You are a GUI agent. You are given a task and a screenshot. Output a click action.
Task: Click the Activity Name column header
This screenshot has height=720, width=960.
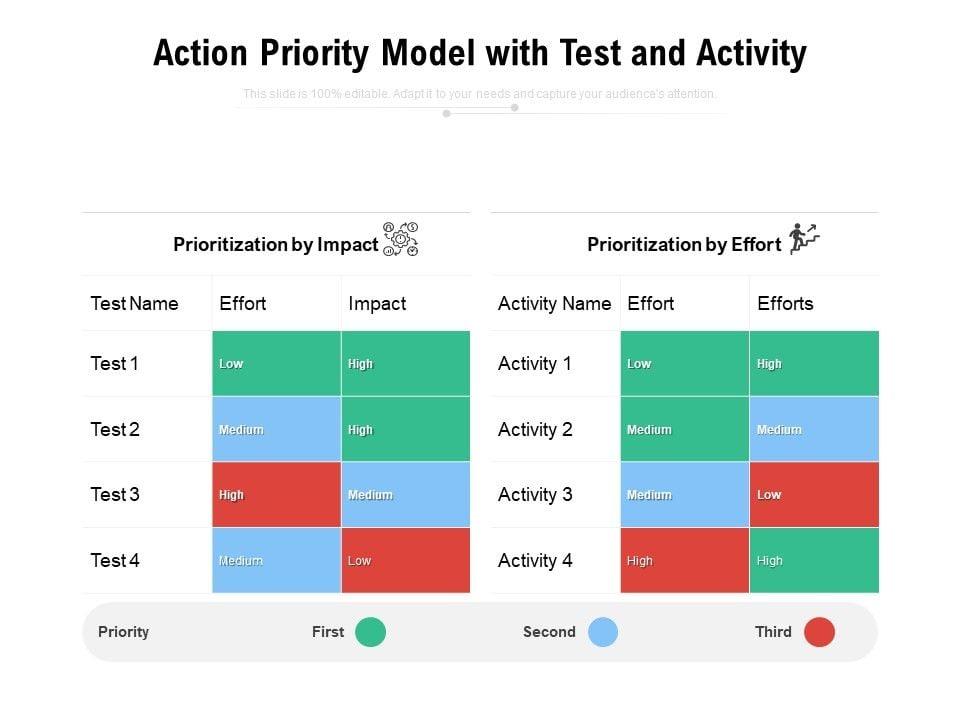coord(554,303)
